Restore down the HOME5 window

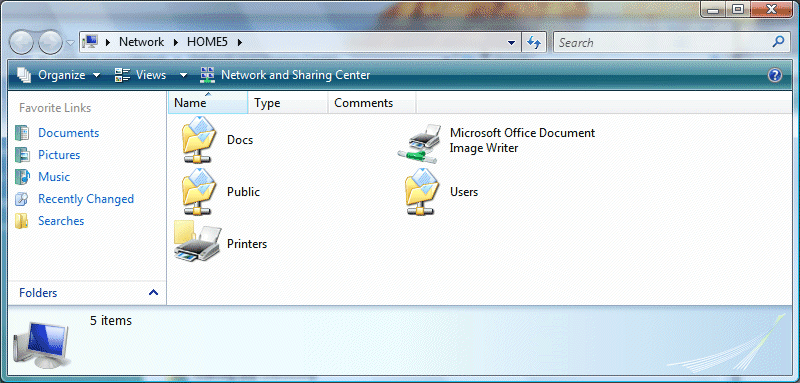pyautogui.click(x=738, y=9)
